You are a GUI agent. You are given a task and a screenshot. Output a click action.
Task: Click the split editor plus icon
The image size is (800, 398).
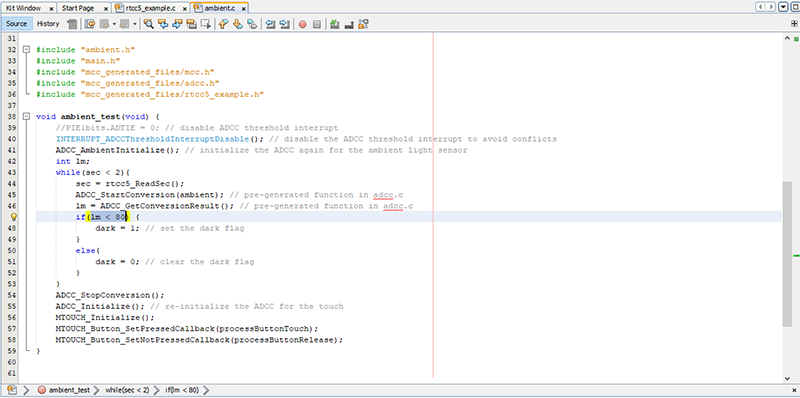[793, 23]
